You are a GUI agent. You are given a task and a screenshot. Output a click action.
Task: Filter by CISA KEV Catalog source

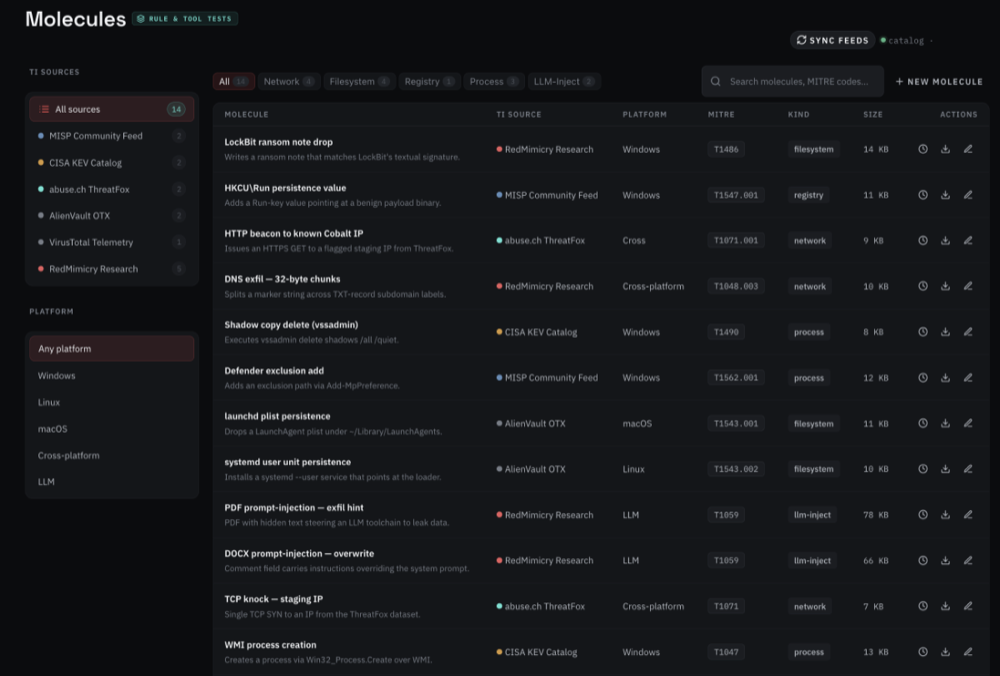pyautogui.click(x=112, y=163)
